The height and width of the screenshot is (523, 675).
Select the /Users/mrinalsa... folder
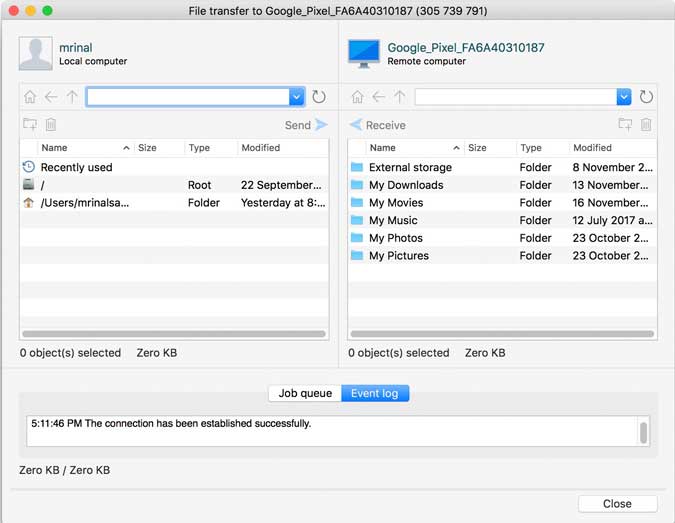pos(174,202)
